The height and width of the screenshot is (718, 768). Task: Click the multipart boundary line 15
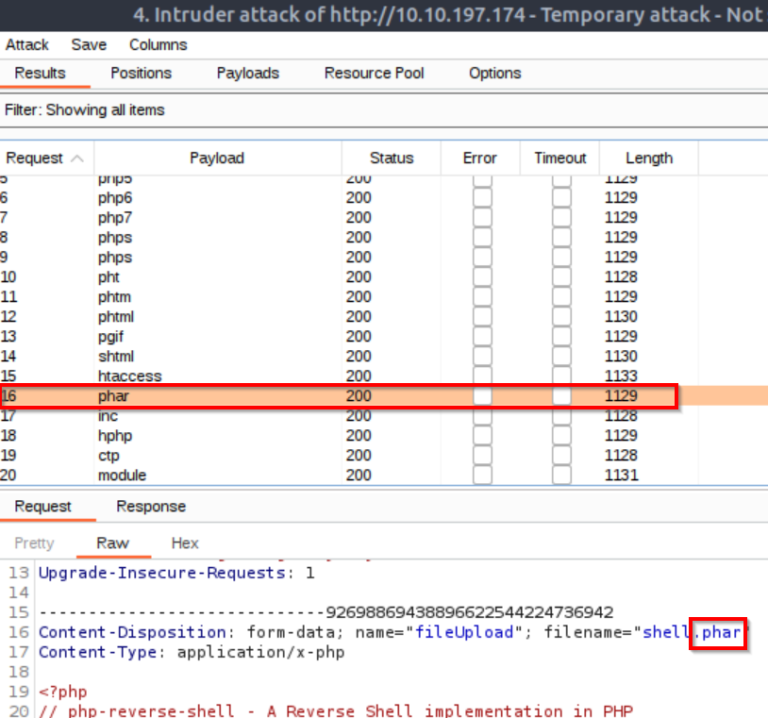click(326, 613)
